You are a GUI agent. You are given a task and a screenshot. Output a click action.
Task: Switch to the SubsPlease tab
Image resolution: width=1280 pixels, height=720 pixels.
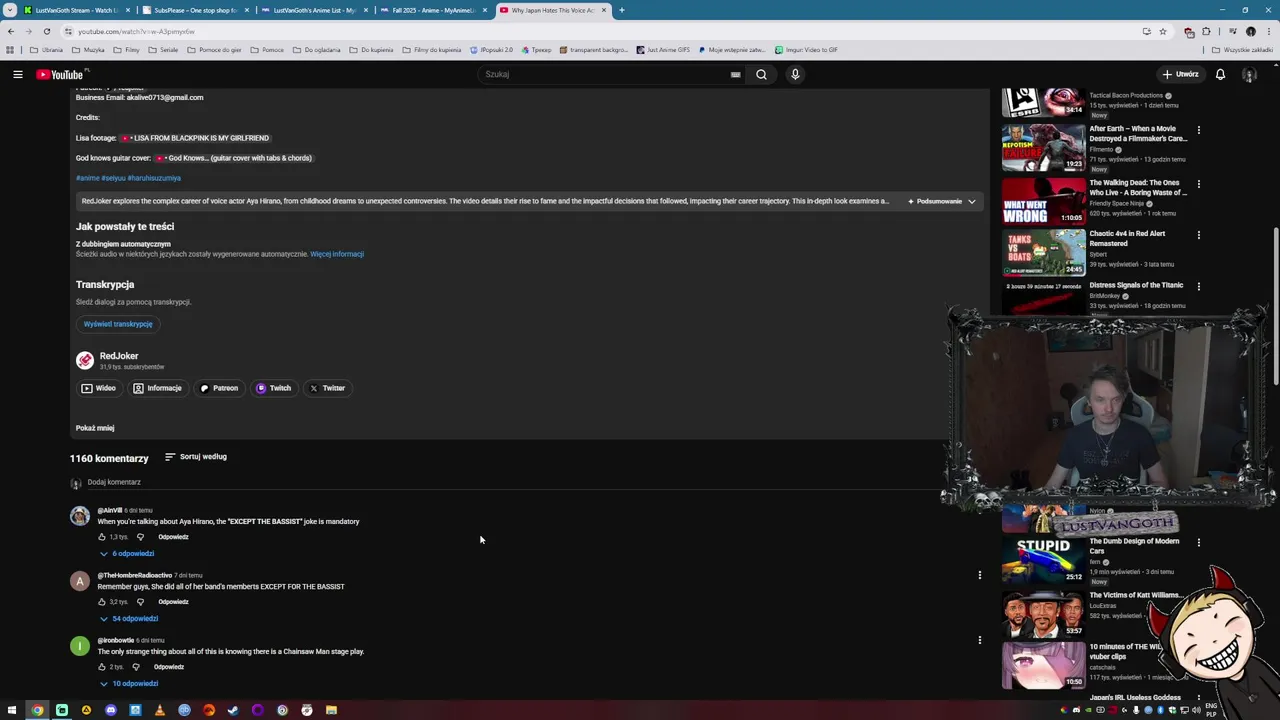(x=195, y=10)
